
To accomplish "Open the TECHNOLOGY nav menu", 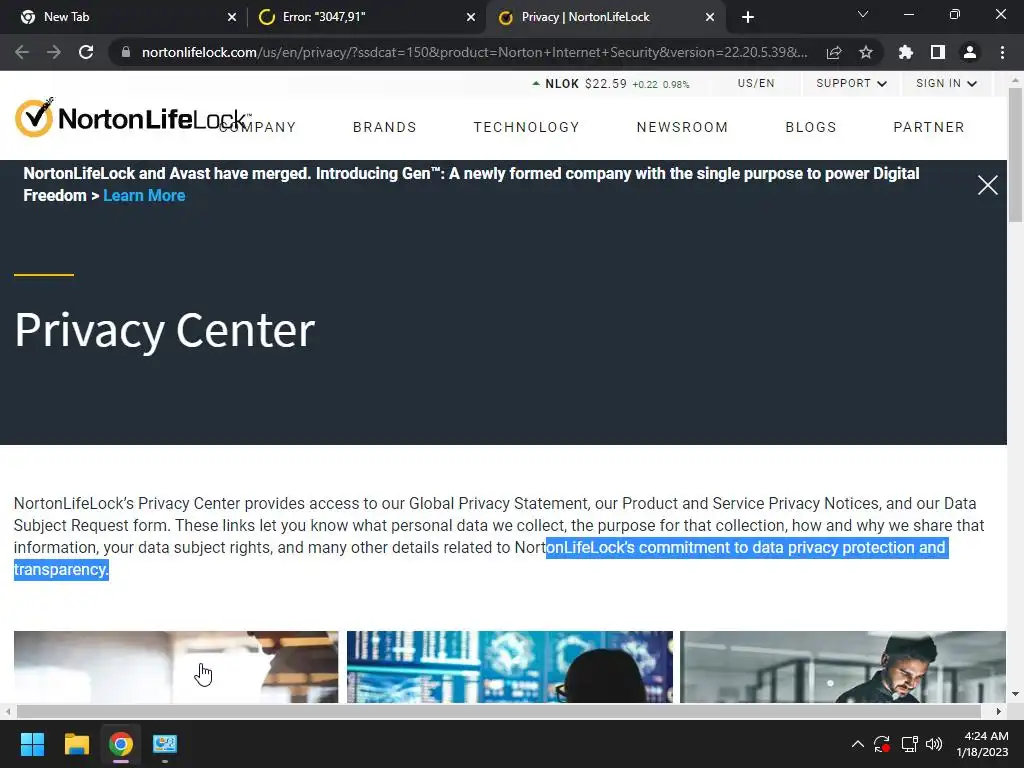I will pyautogui.click(x=526, y=127).
